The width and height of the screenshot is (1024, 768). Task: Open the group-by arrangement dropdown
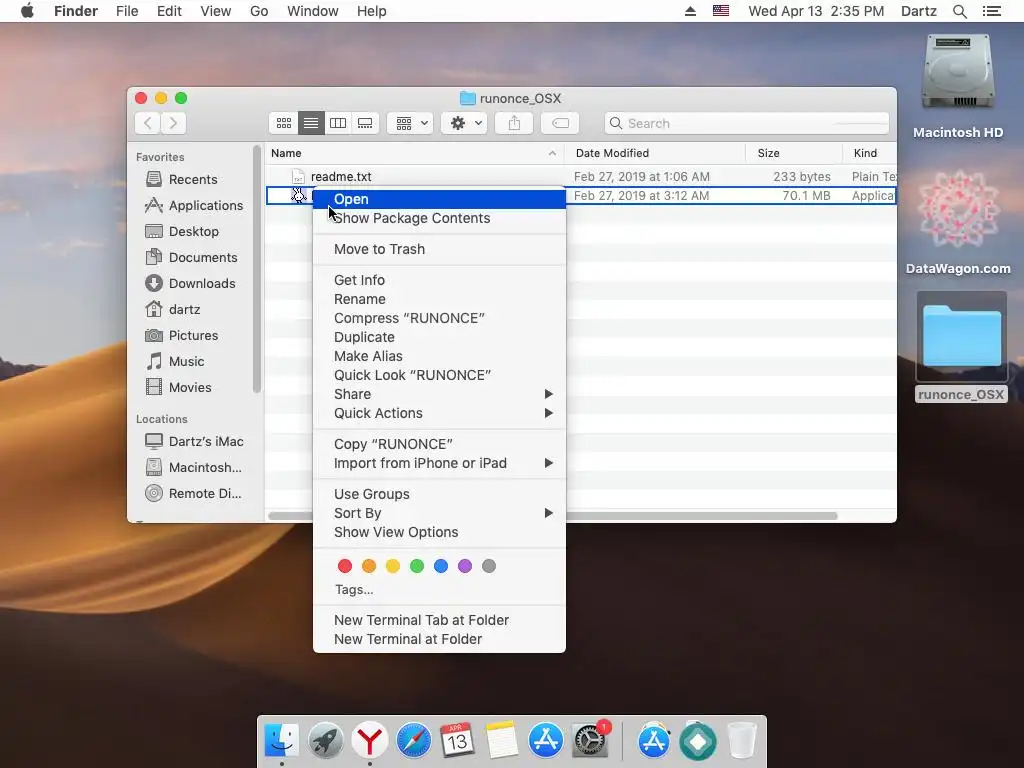point(411,123)
